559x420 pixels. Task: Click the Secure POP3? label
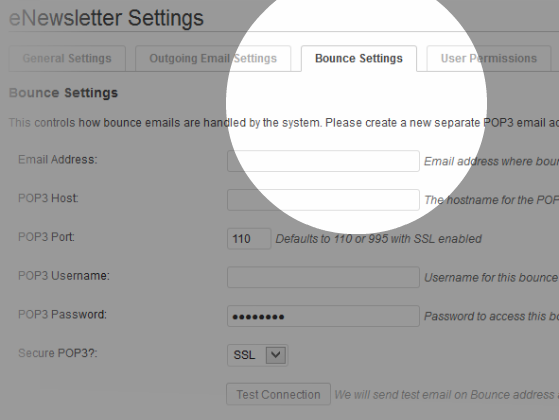click(58, 353)
